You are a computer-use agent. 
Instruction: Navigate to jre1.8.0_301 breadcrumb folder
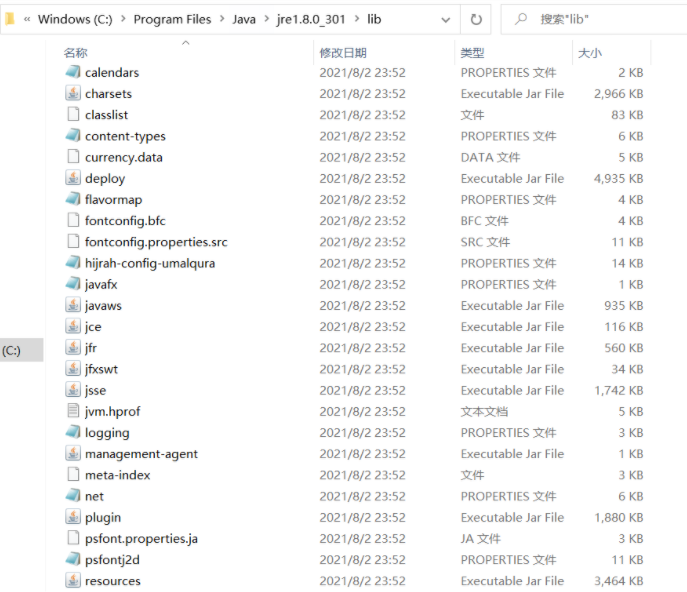(x=311, y=19)
